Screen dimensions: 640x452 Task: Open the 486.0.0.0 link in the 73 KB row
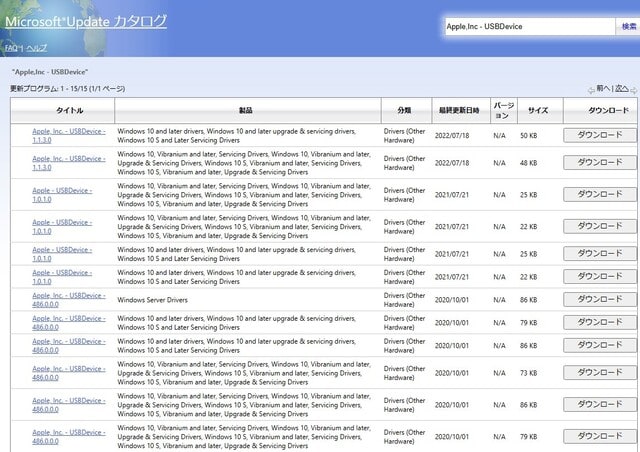point(69,373)
